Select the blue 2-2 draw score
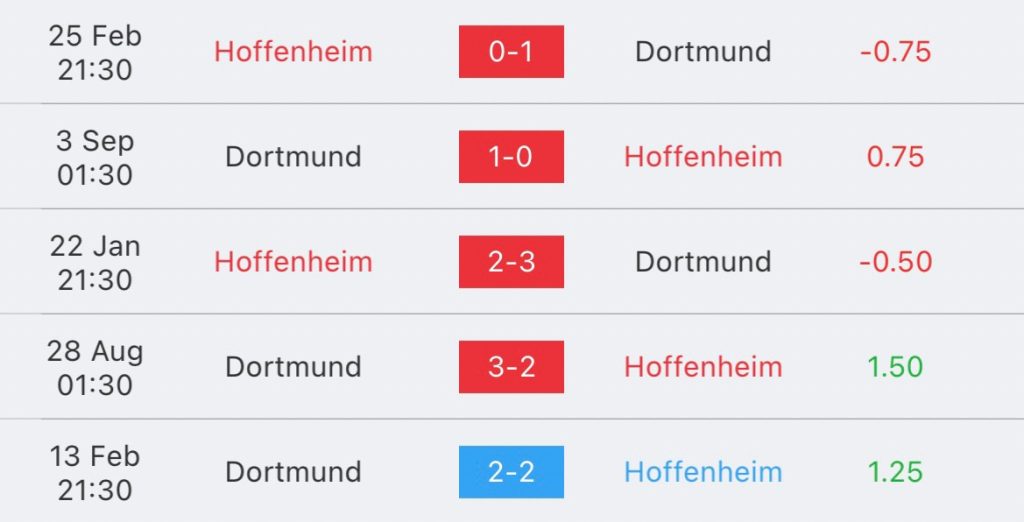The width and height of the screenshot is (1024, 522). 511,472
